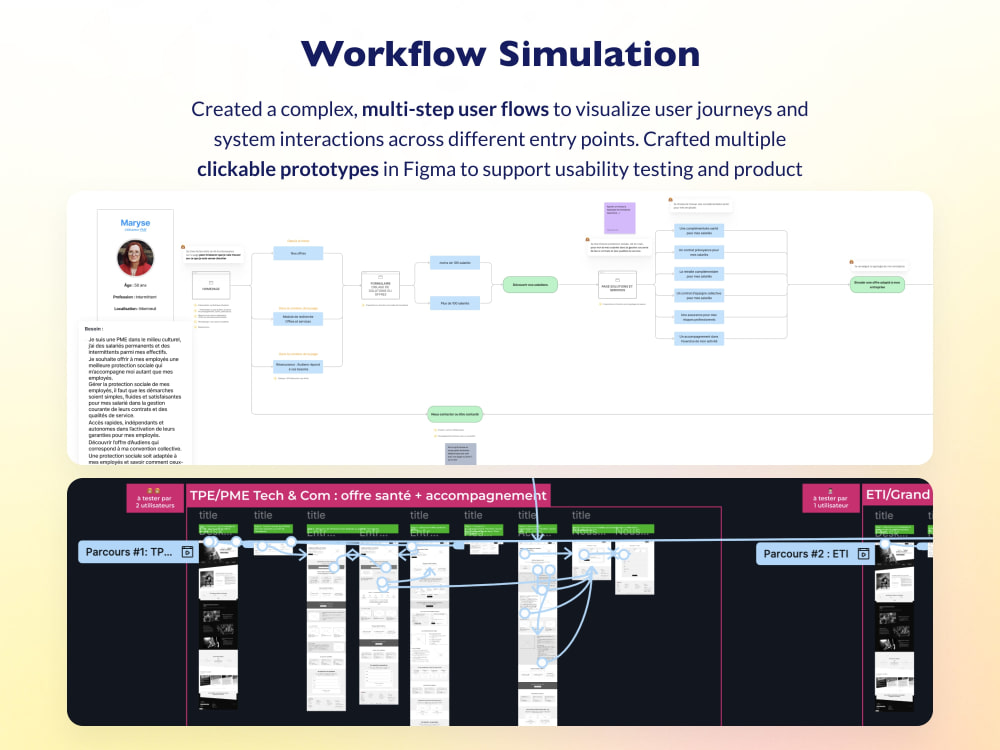Select the dark homepage frame under Parcours #2 : ETI
Viewport: 1000px width, 750px height.
point(894,628)
